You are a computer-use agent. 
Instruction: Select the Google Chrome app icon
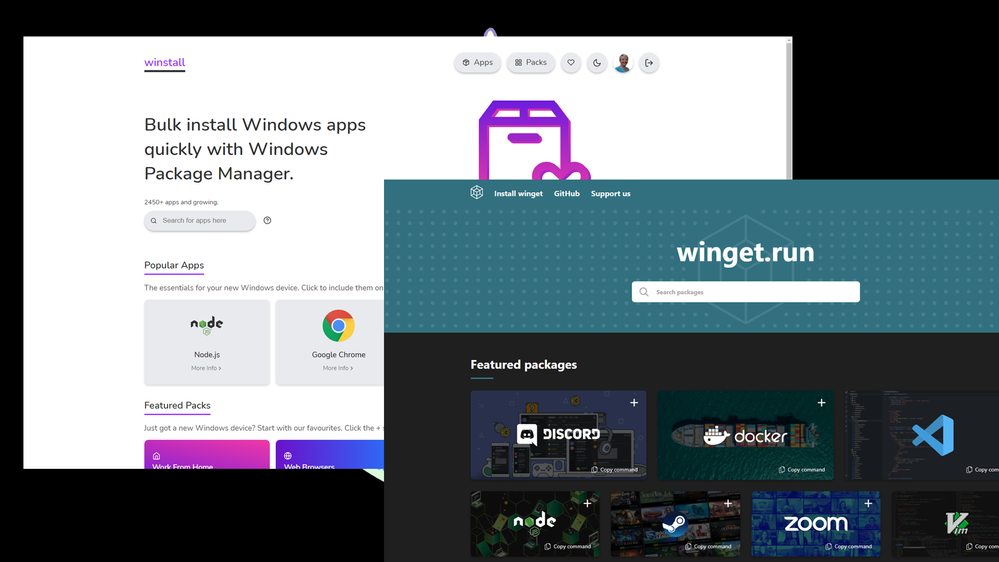338,326
